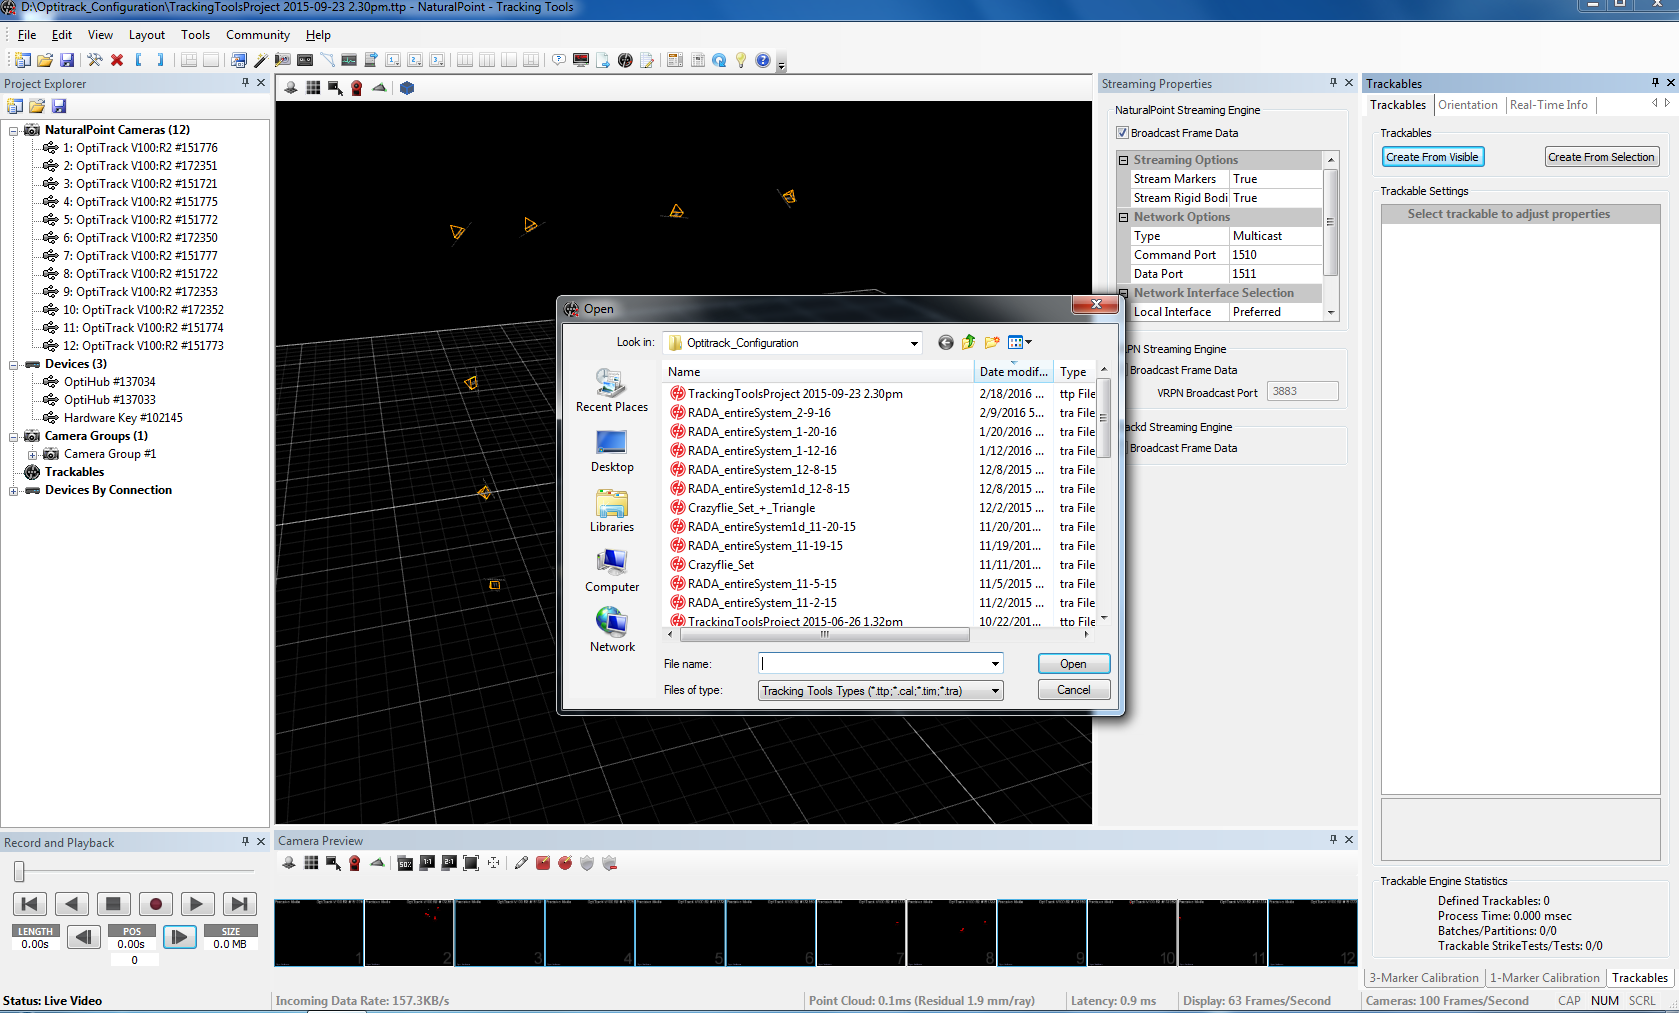This screenshot has height=1013, width=1679.
Task: Click the Up One Level icon in Open dialog
Action: 968,343
